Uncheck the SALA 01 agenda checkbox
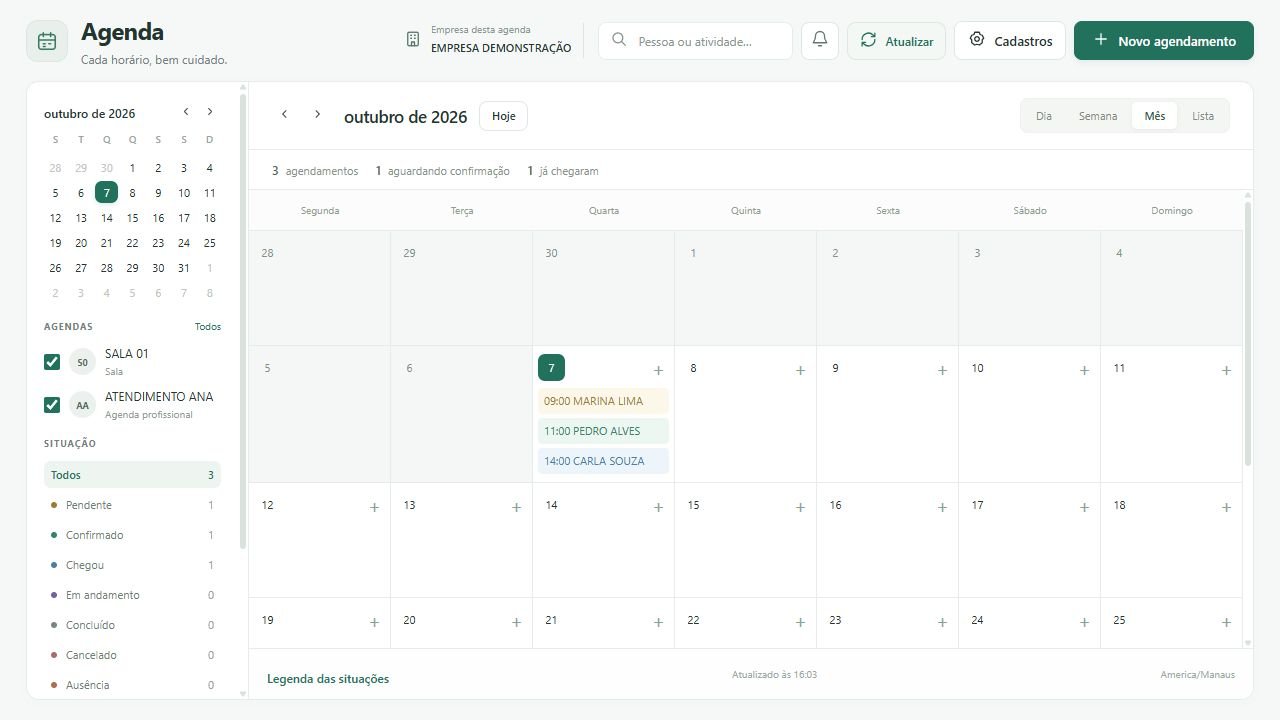The image size is (1280, 720). [52, 362]
